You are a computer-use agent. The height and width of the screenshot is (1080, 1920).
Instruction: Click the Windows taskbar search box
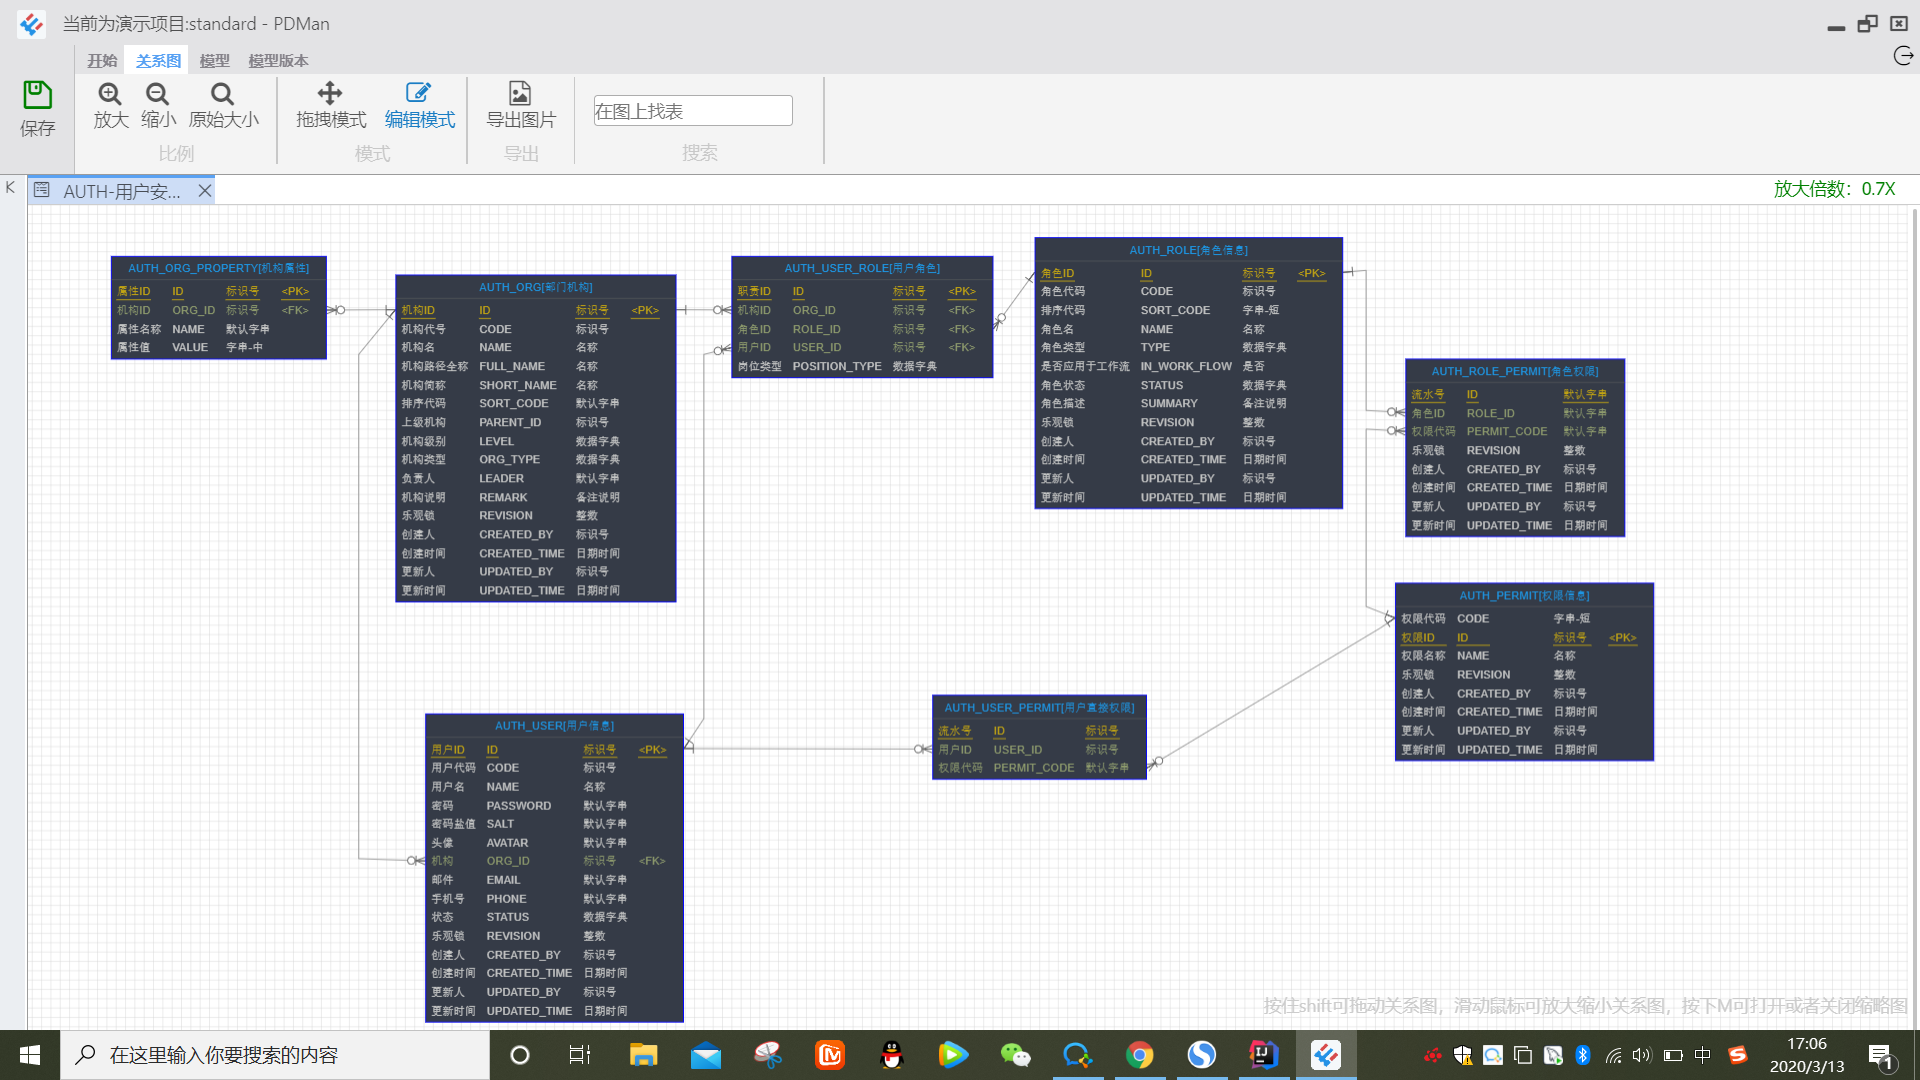[275, 1055]
